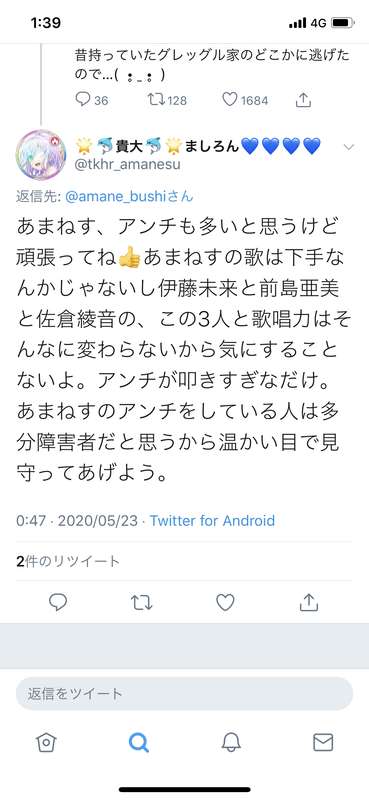This screenshot has height=800, width=369.
Task: Tap the reply icon showing 36 replies
Action: 83,99
